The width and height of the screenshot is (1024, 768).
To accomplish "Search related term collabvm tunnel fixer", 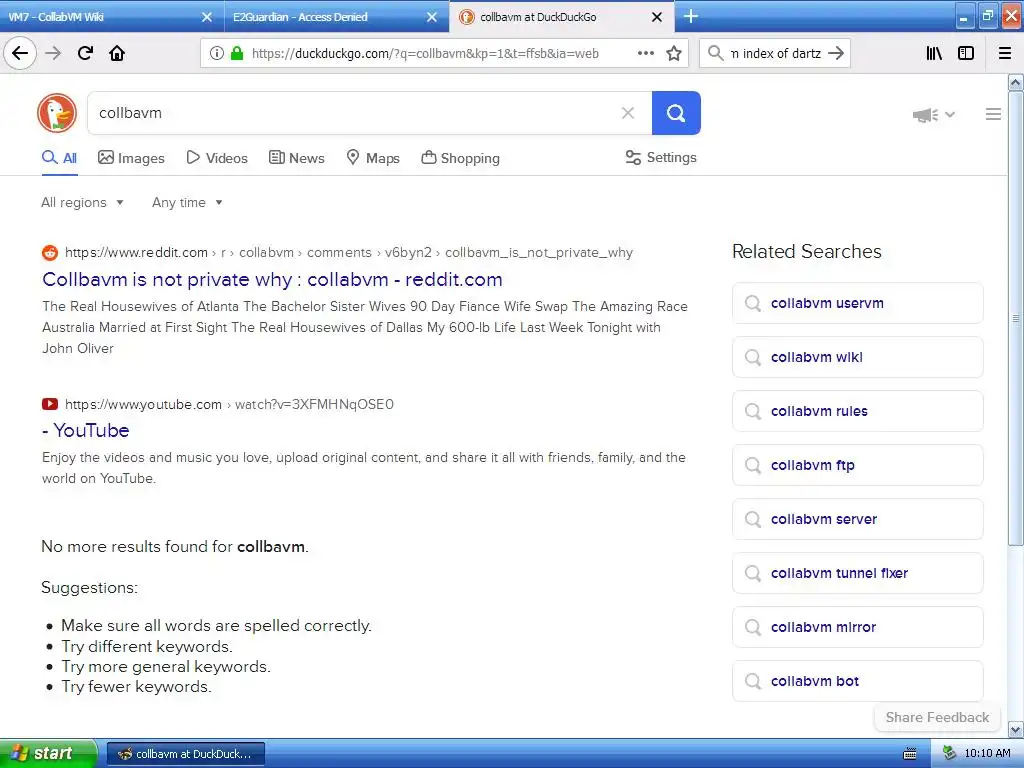I will pos(857,573).
